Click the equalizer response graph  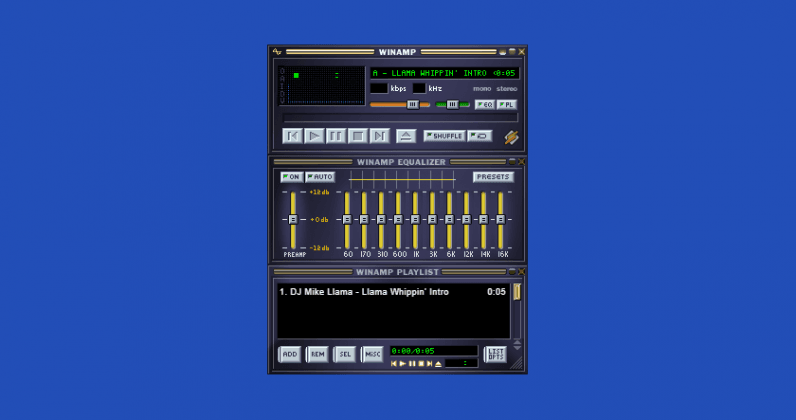tap(402, 179)
